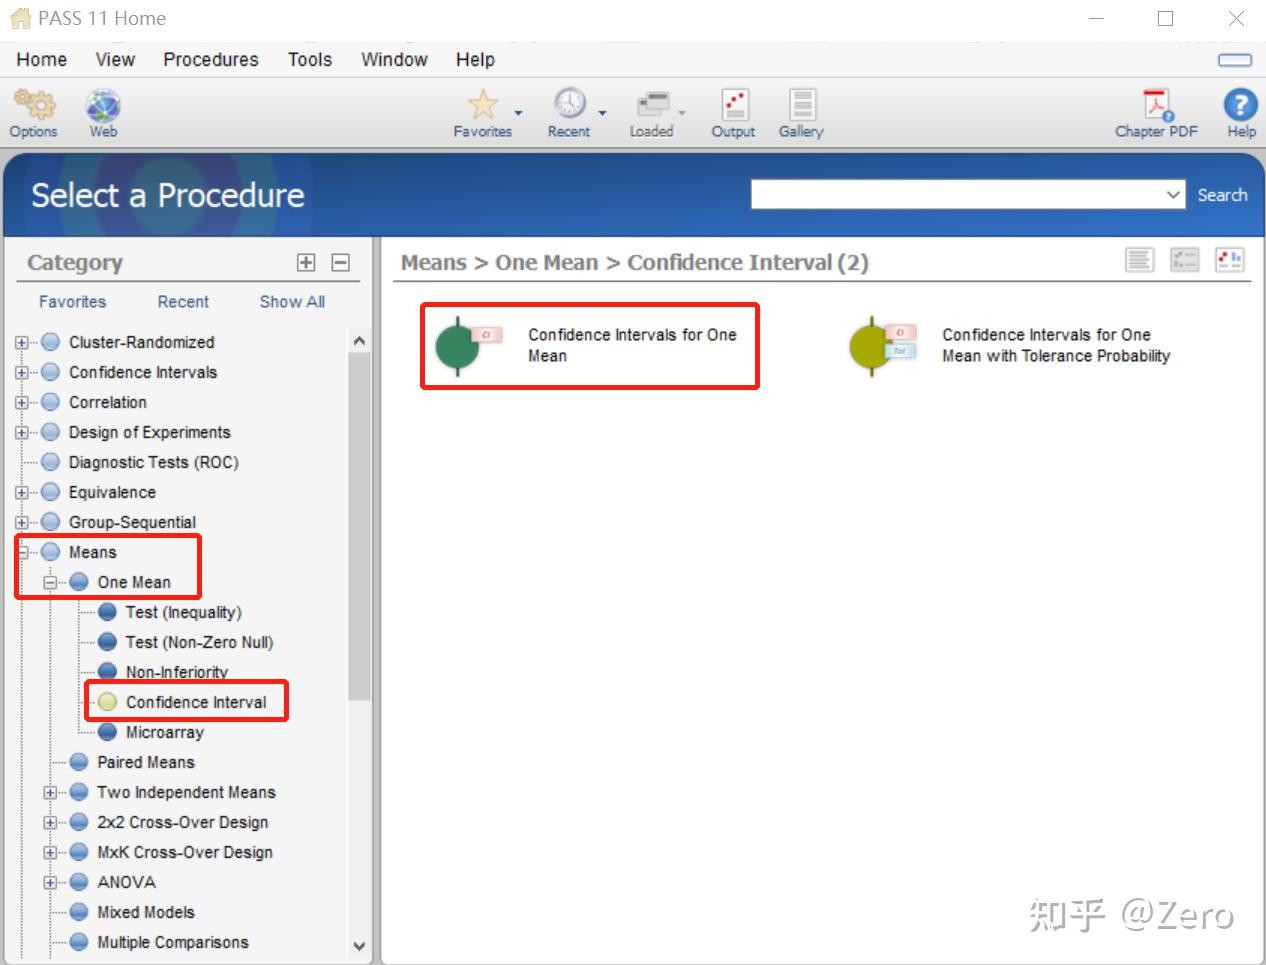1266x965 pixels.
Task: Switch to small icons list view
Action: [1184, 260]
